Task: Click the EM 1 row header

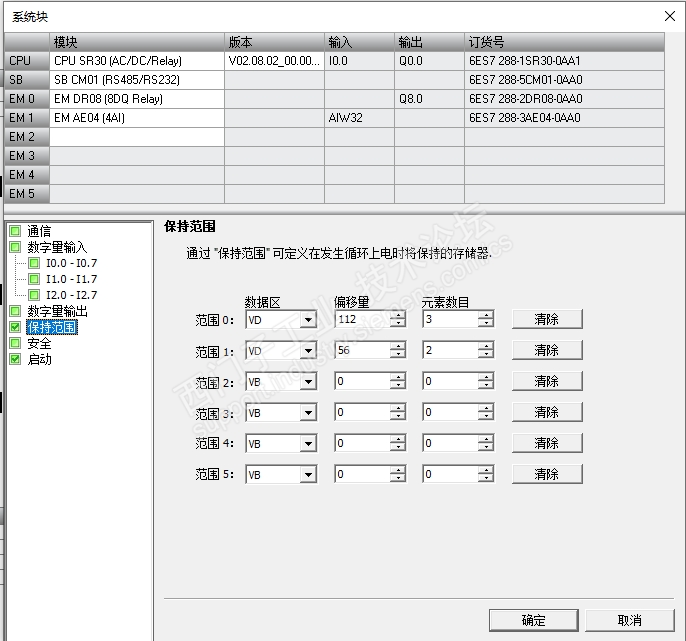Action: 27,118
